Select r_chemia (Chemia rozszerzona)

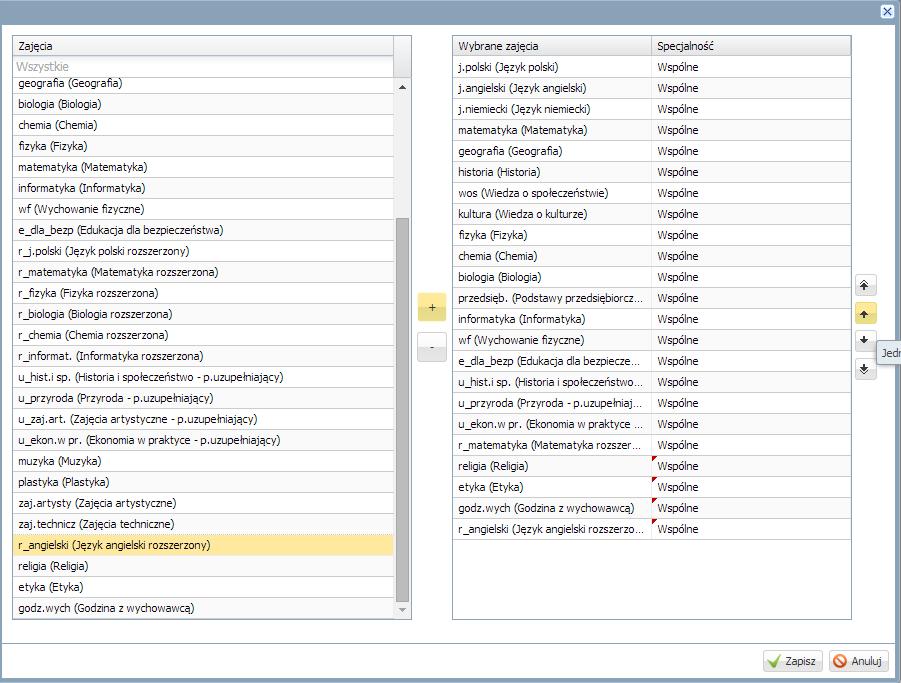click(x=203, y=335)
